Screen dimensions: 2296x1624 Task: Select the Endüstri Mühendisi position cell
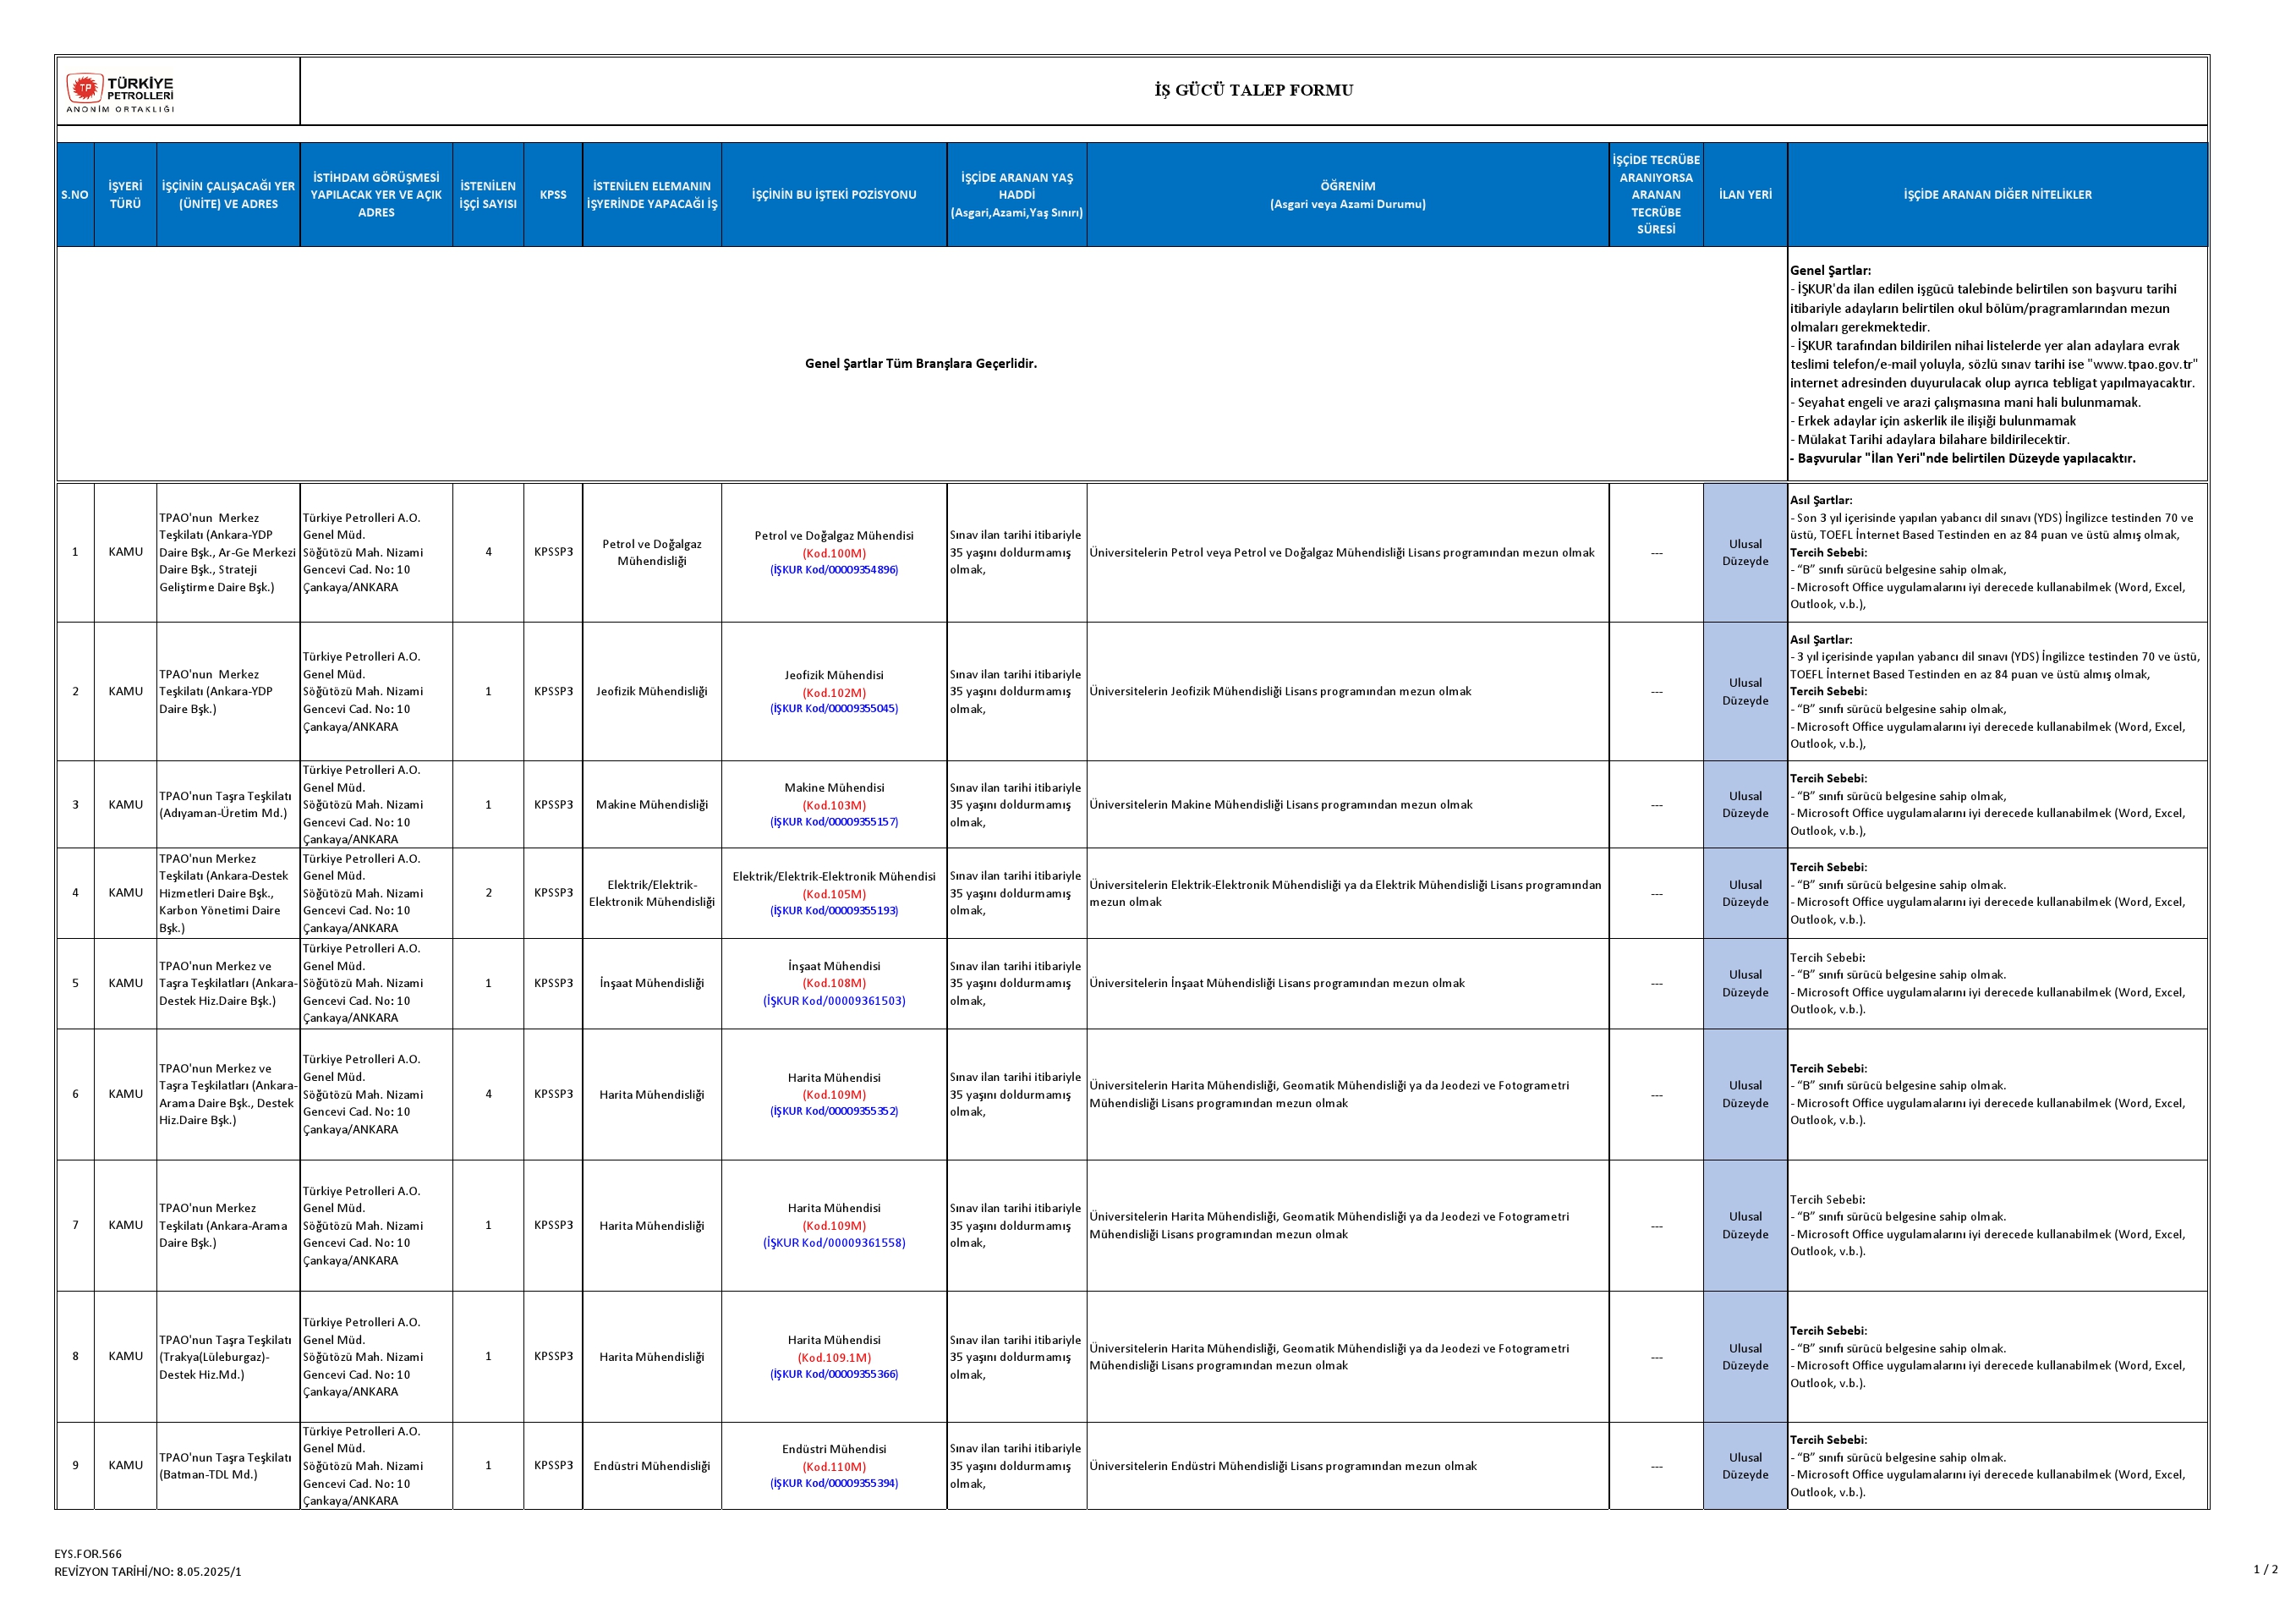point(834,1449)
